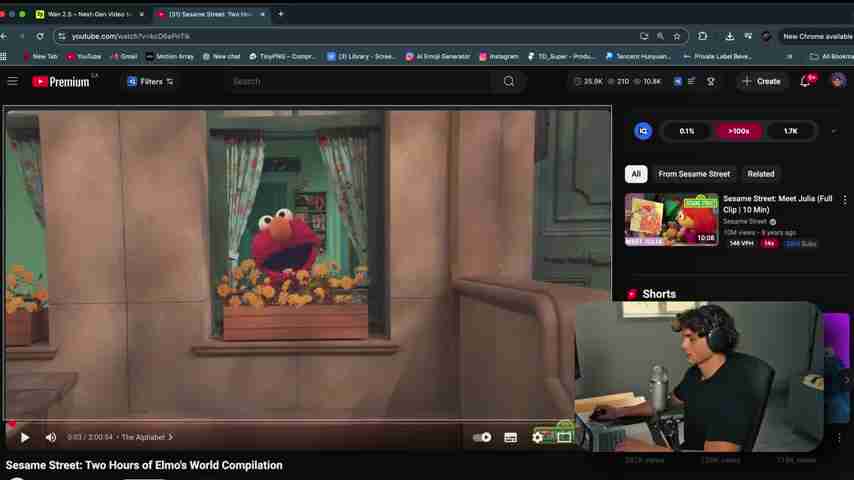Go back in Chrome
Image resolution: width=854 pixels, height=480 pixels.
(x=4, y=36)
